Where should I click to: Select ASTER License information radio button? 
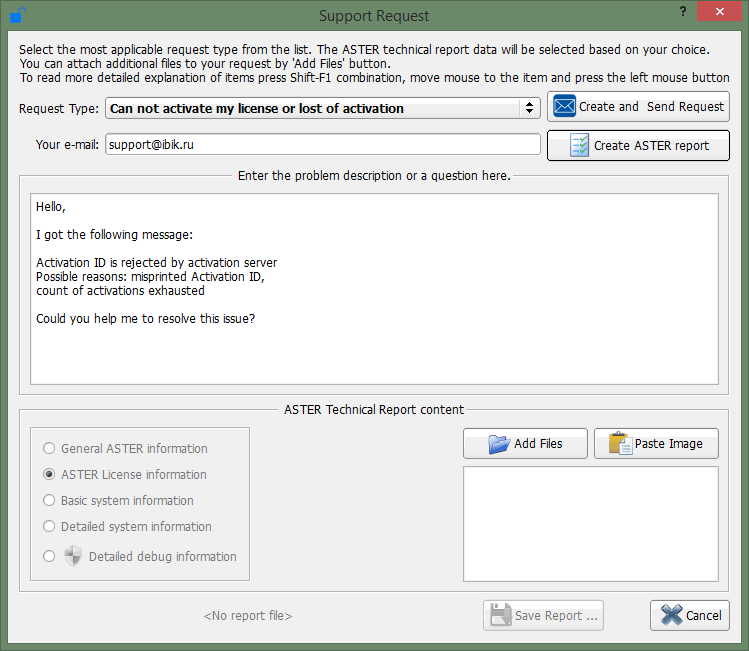(x=49, y=475)
